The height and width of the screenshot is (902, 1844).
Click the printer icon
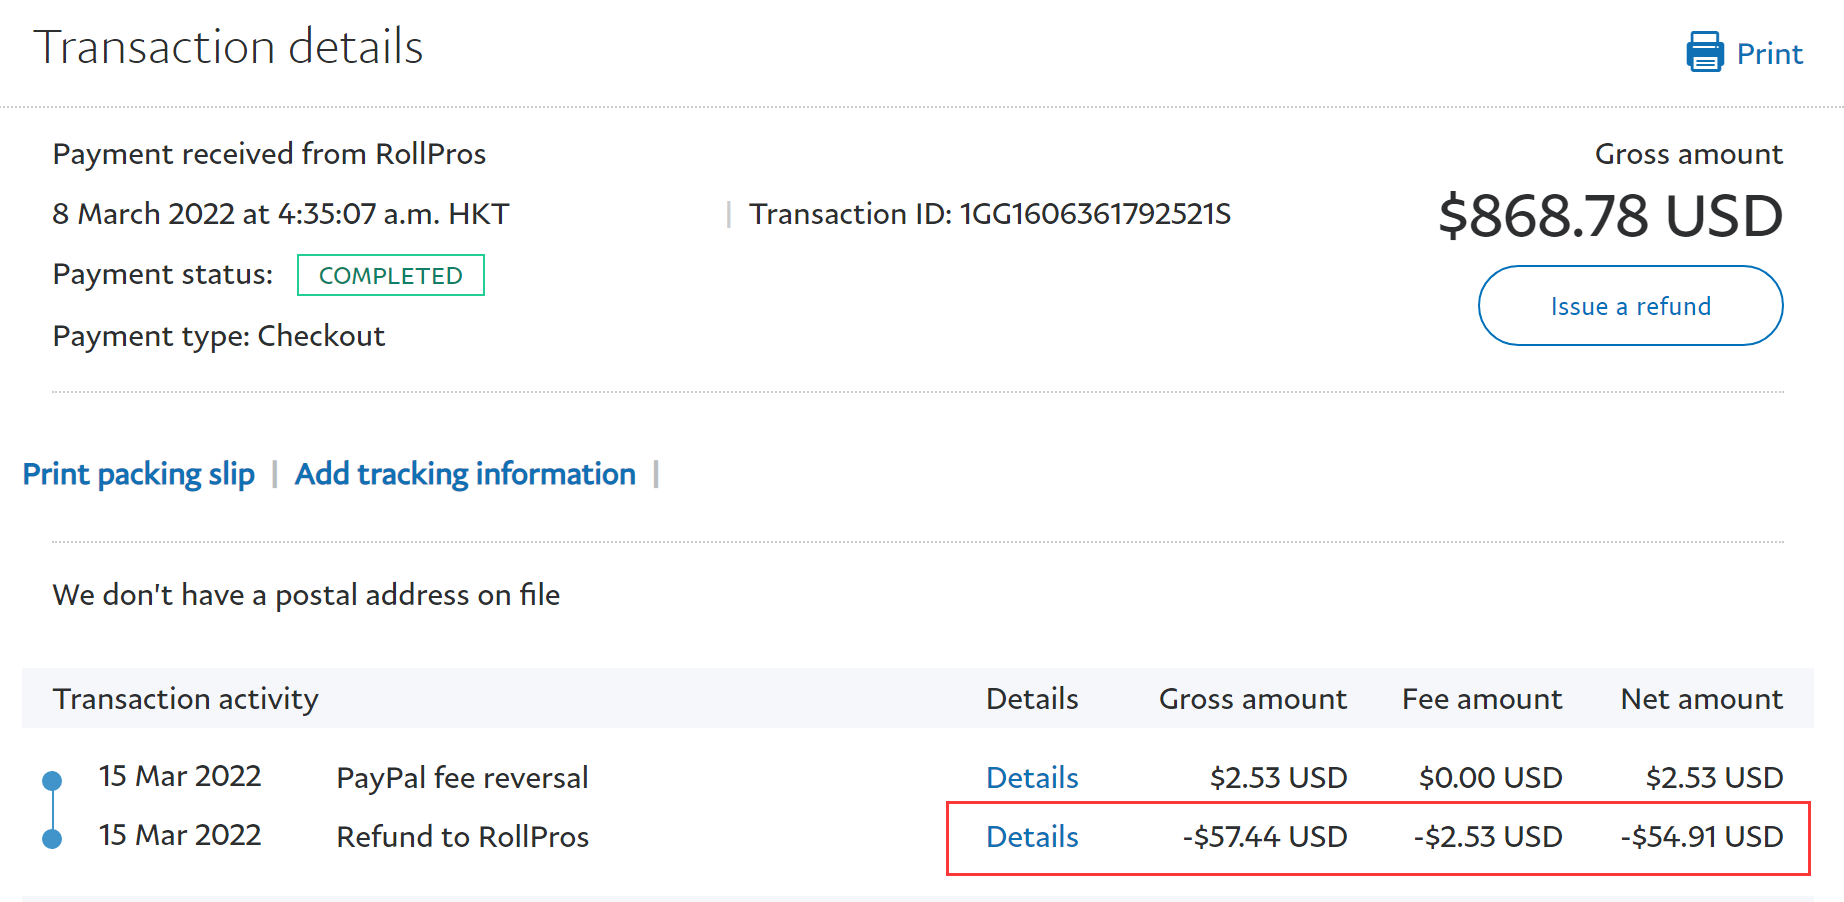[1704, 52]
